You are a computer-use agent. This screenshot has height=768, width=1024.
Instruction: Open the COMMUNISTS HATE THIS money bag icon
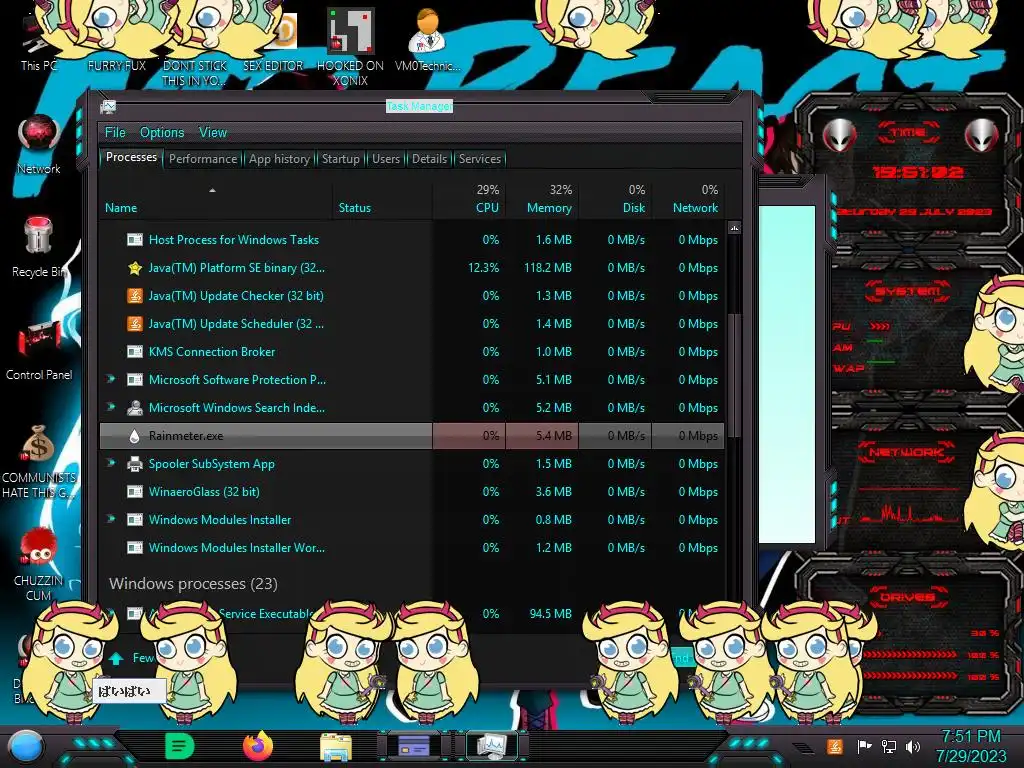click(39, 460)
